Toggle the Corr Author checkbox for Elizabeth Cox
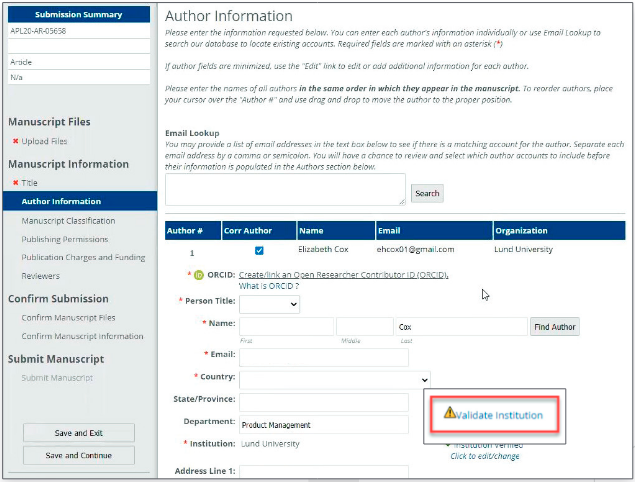This screenshot has height=482, width=635. [259, 250]
